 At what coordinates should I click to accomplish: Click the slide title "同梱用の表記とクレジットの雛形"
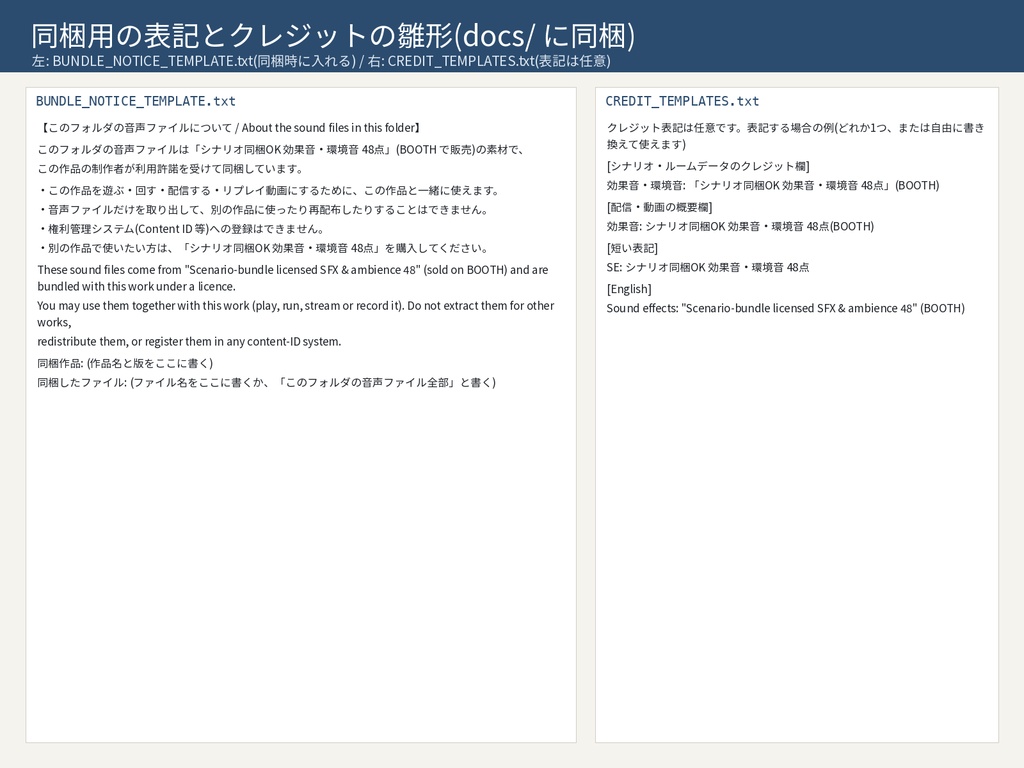(x=333, y=35)
